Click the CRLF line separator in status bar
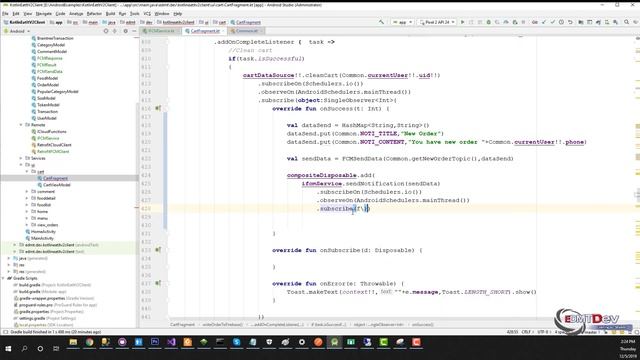 (527, 332)
